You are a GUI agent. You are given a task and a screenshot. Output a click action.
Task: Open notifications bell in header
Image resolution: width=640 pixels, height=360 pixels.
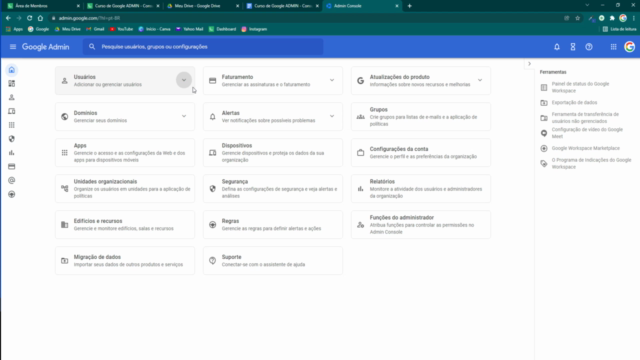557,47
